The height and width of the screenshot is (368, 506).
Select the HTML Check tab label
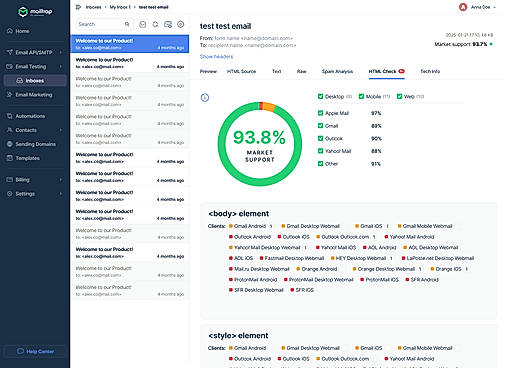382,71
